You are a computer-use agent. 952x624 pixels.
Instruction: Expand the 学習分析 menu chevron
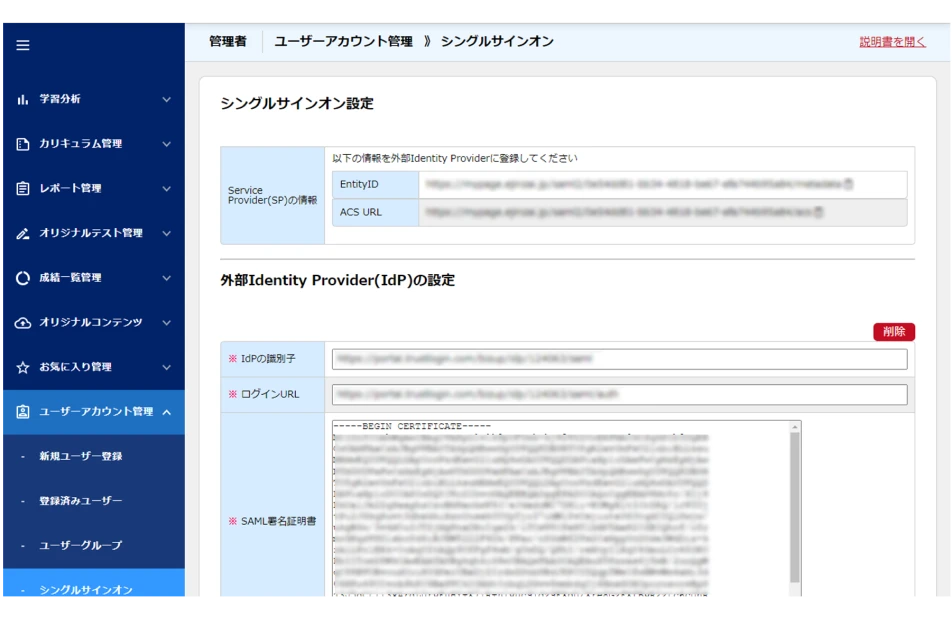(x=166, y=100)
